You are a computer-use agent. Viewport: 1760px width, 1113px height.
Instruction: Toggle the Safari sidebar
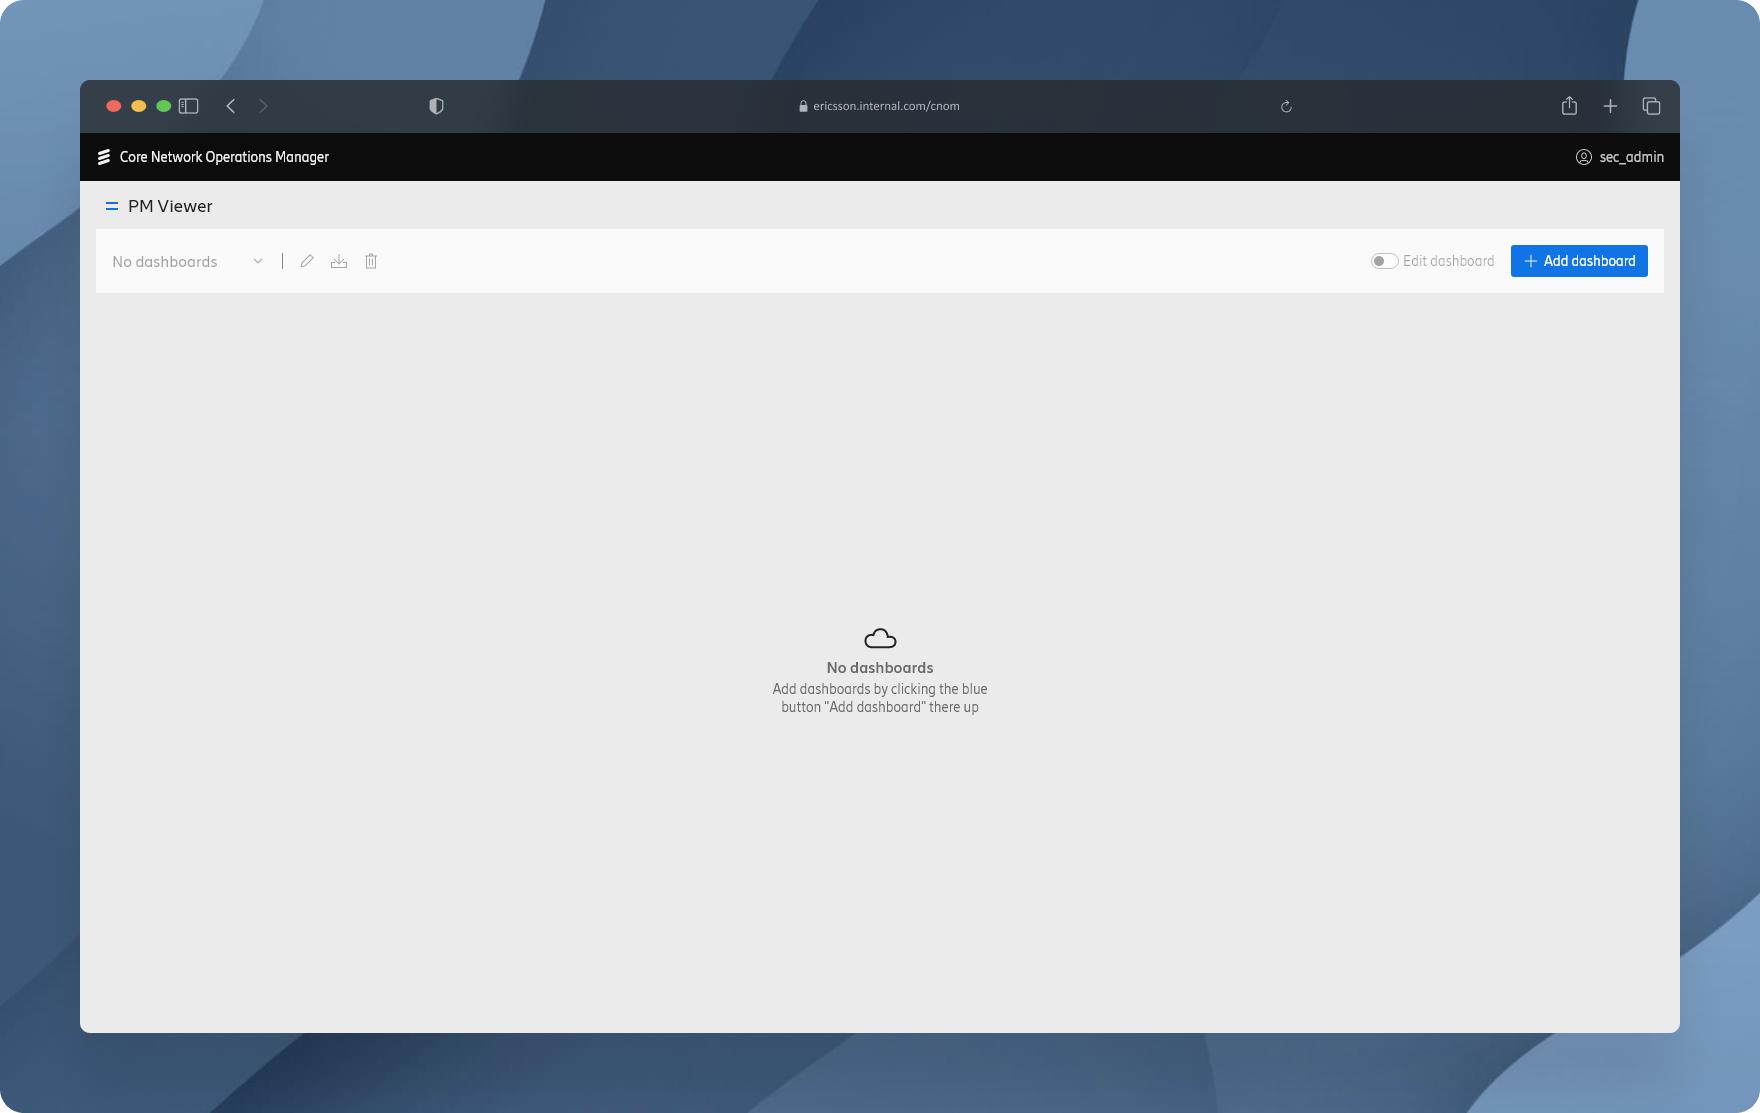(x=188, y=106)
